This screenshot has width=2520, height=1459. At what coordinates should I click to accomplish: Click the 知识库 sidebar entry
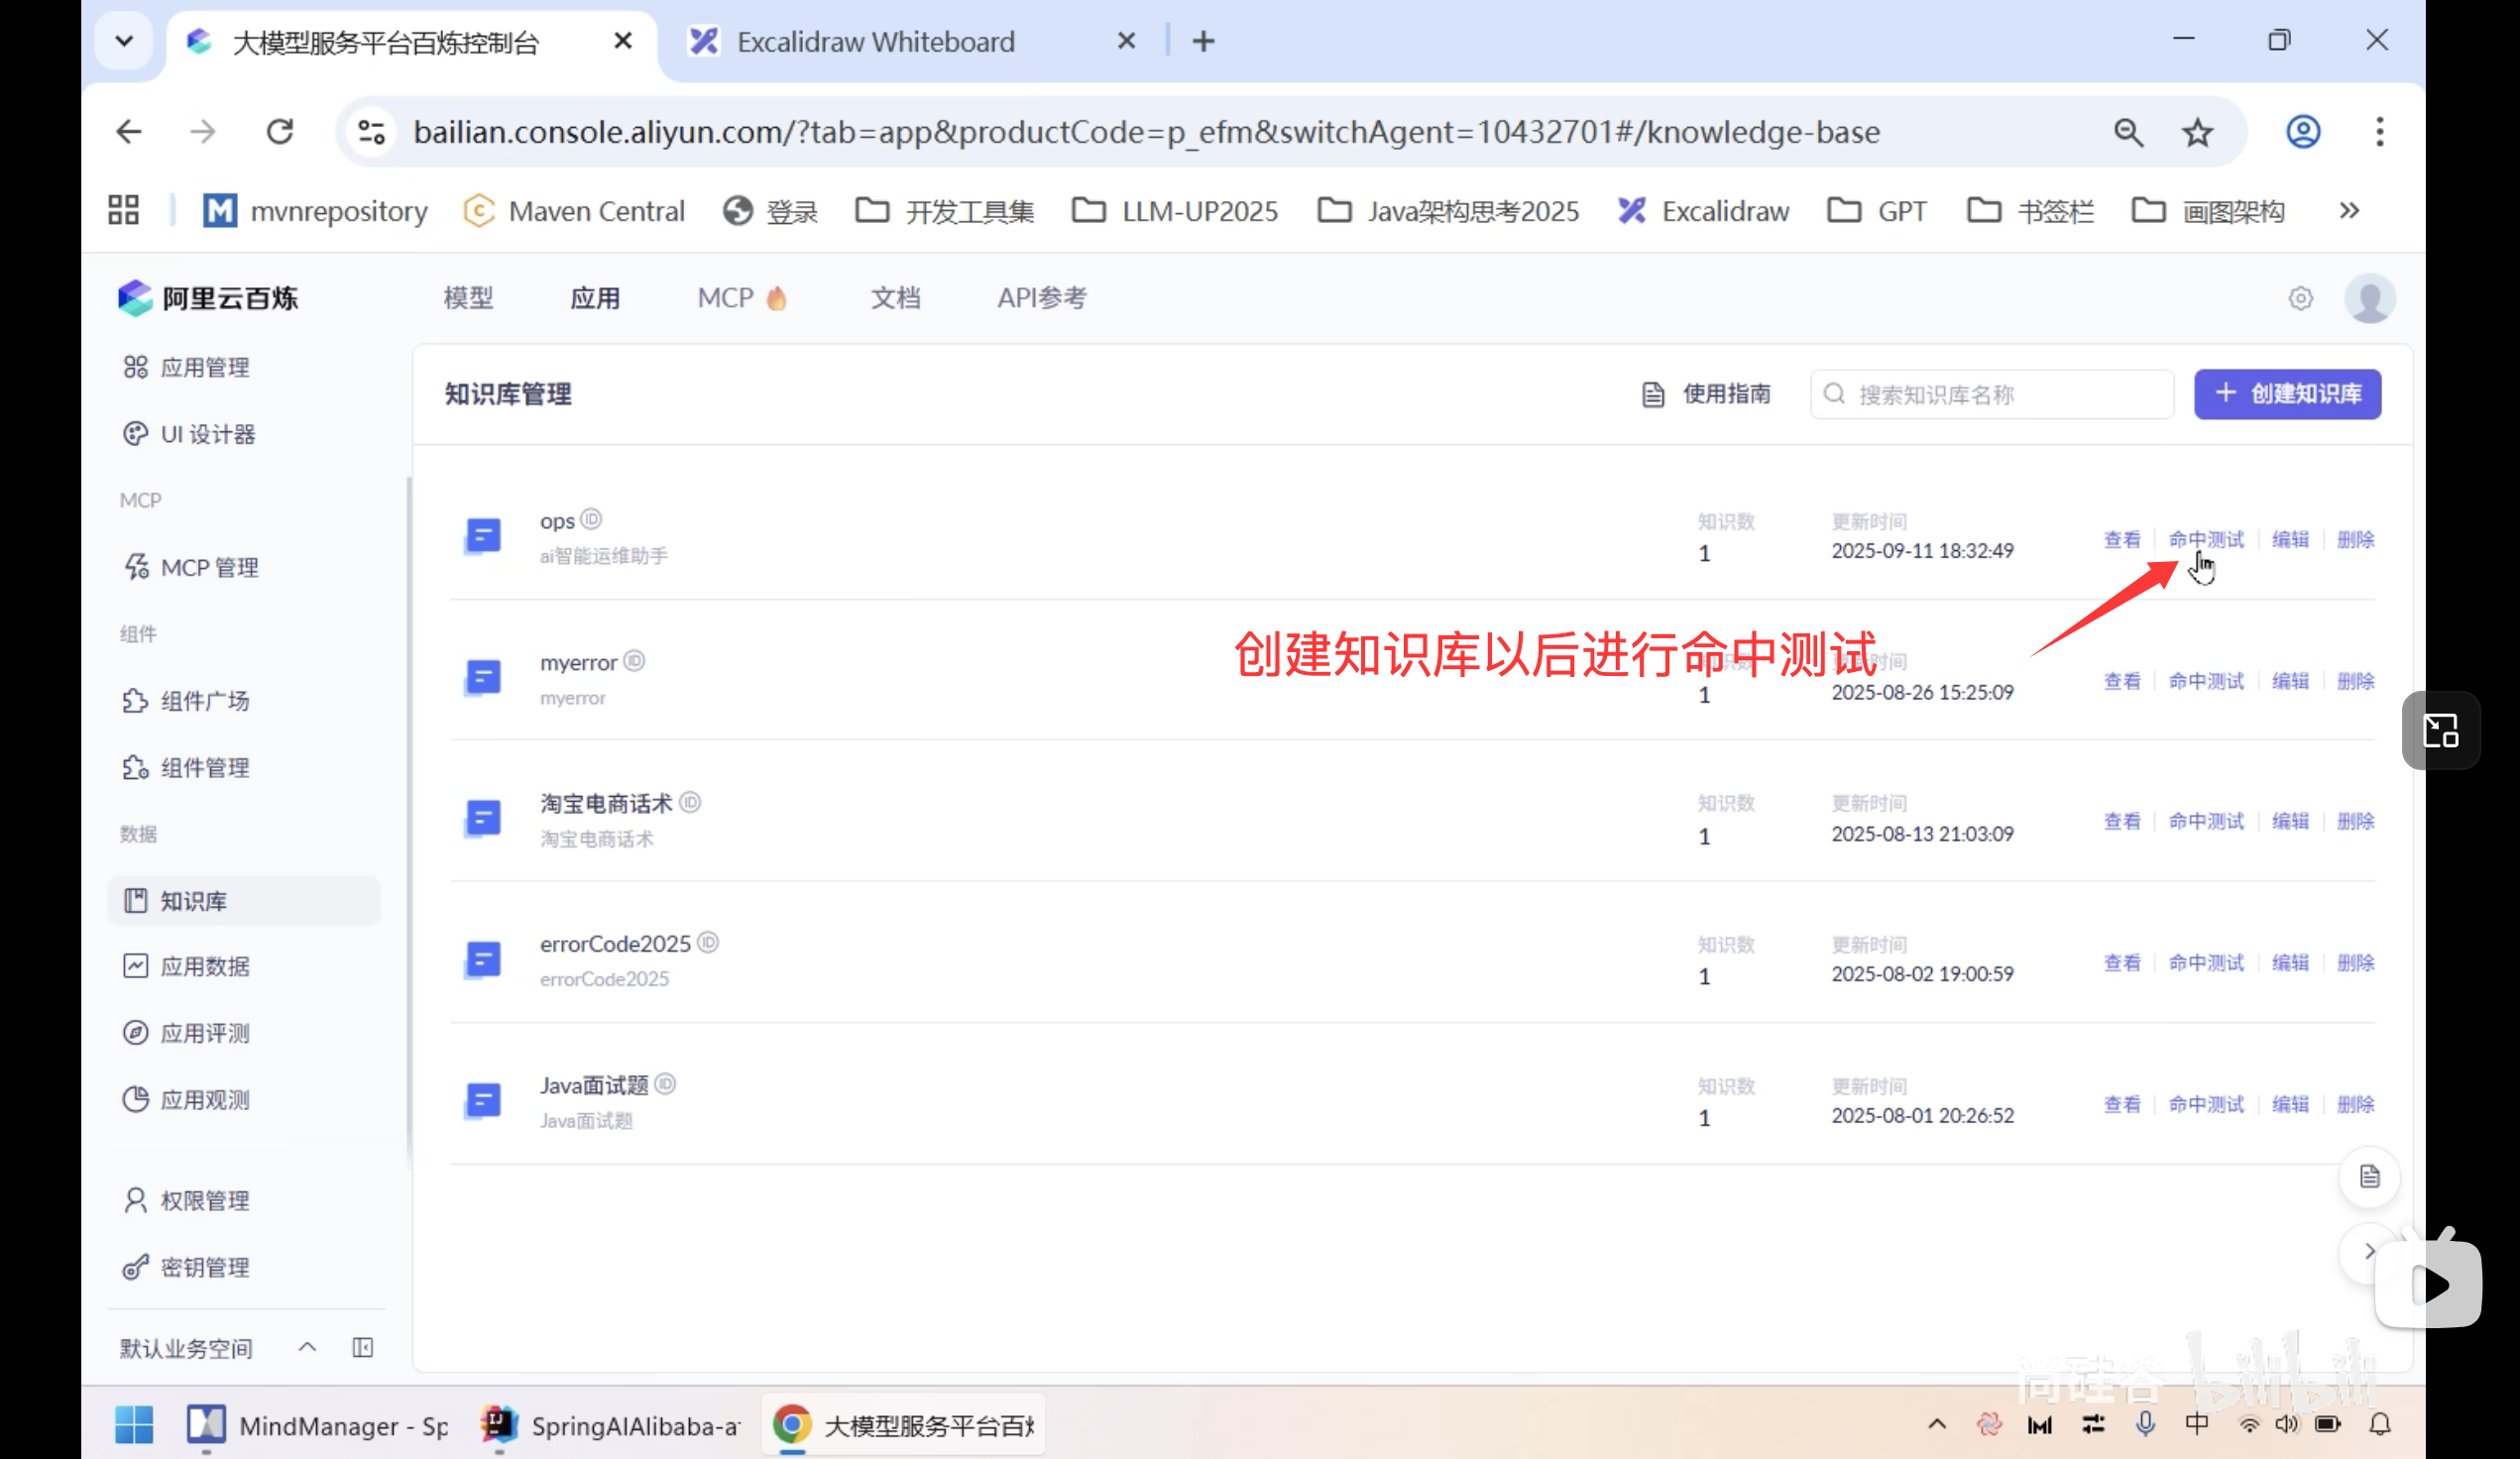pos(194,900)
